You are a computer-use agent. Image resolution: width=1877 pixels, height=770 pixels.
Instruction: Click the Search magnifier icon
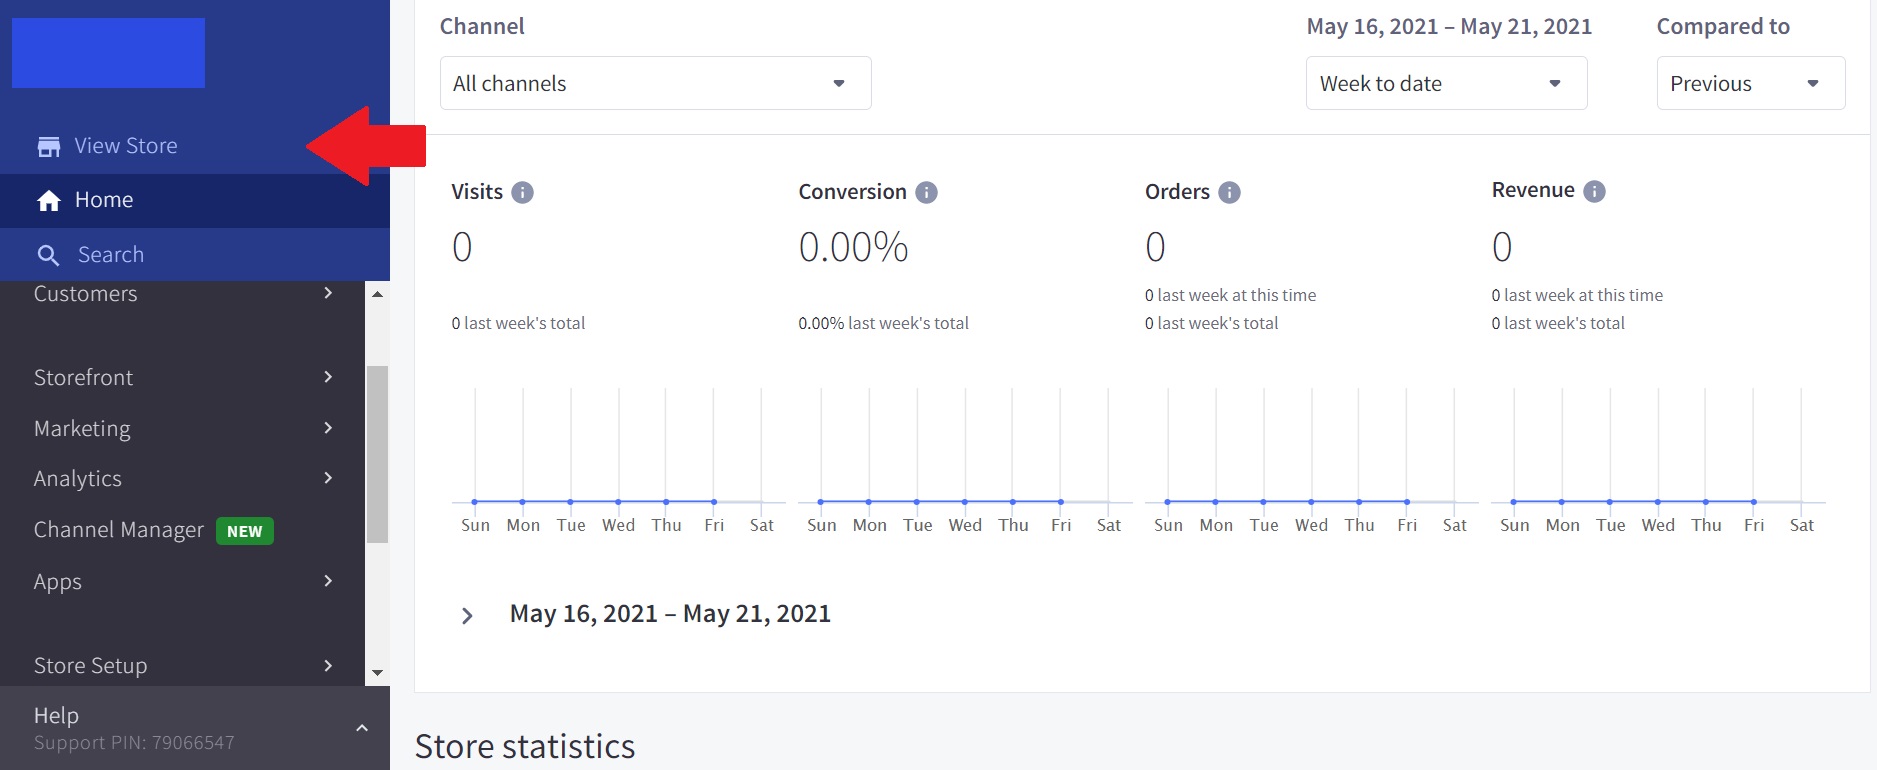(x=48, y=255)
